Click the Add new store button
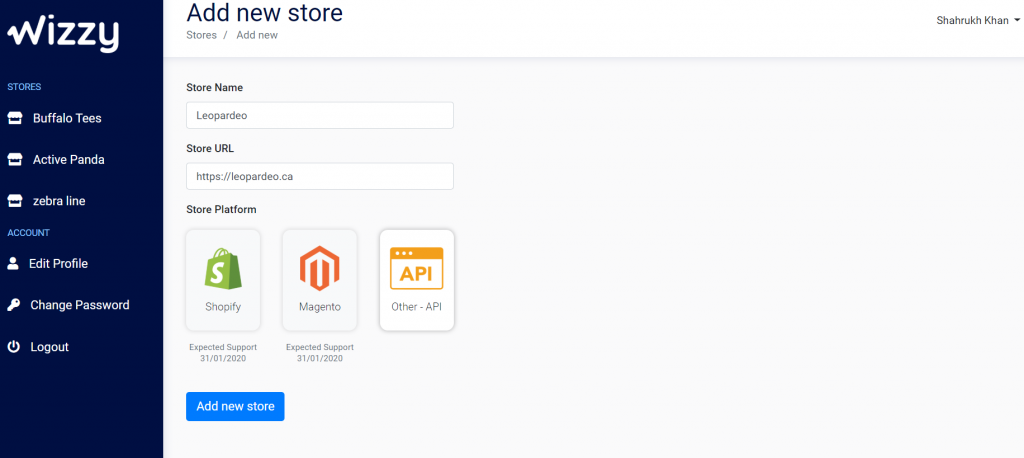Screen dimensions: 1024x458 (x=235, y=406)
